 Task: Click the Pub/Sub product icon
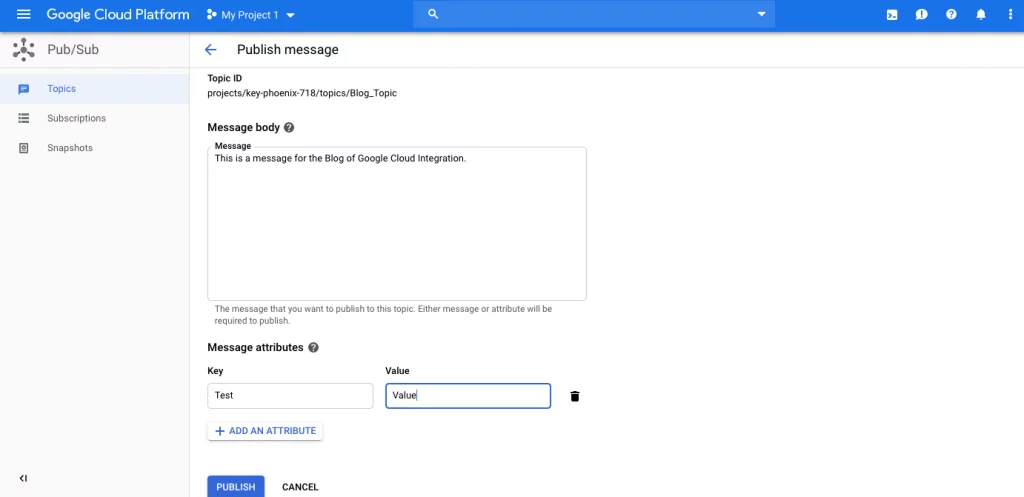(24, 50)
